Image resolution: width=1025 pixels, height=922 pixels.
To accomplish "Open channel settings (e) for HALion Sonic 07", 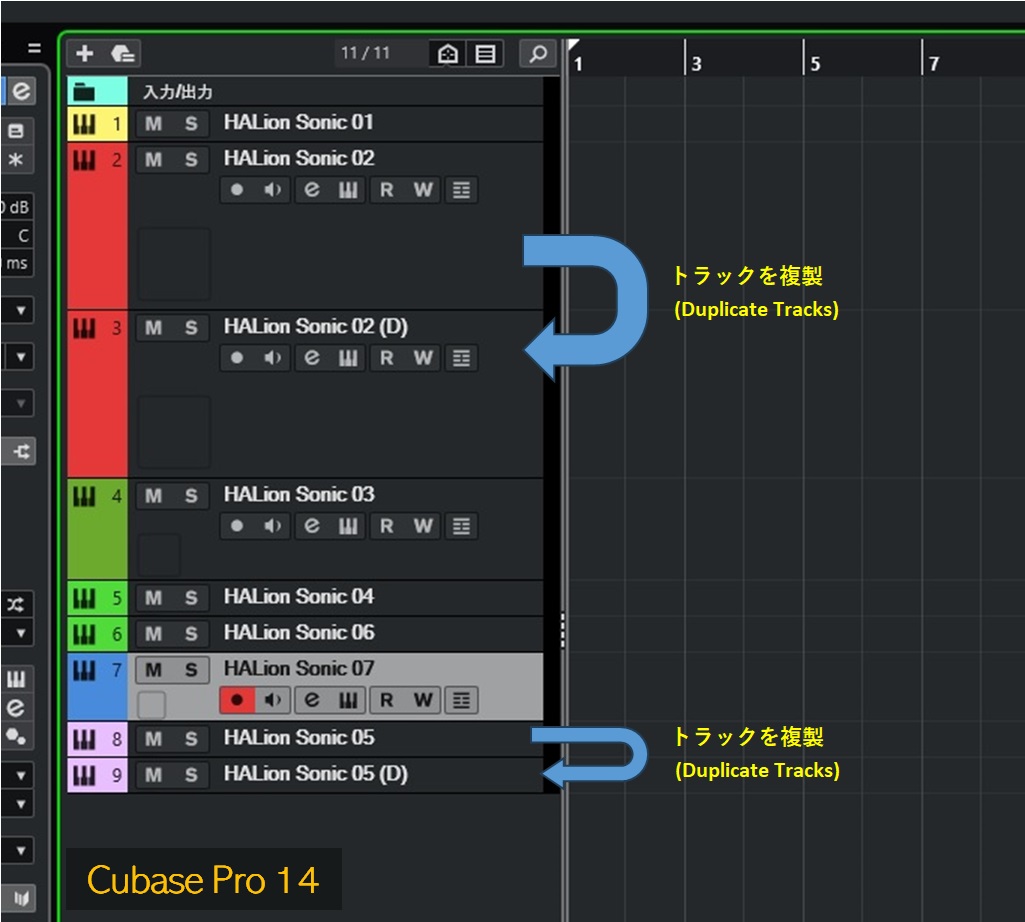I will 312,700.
